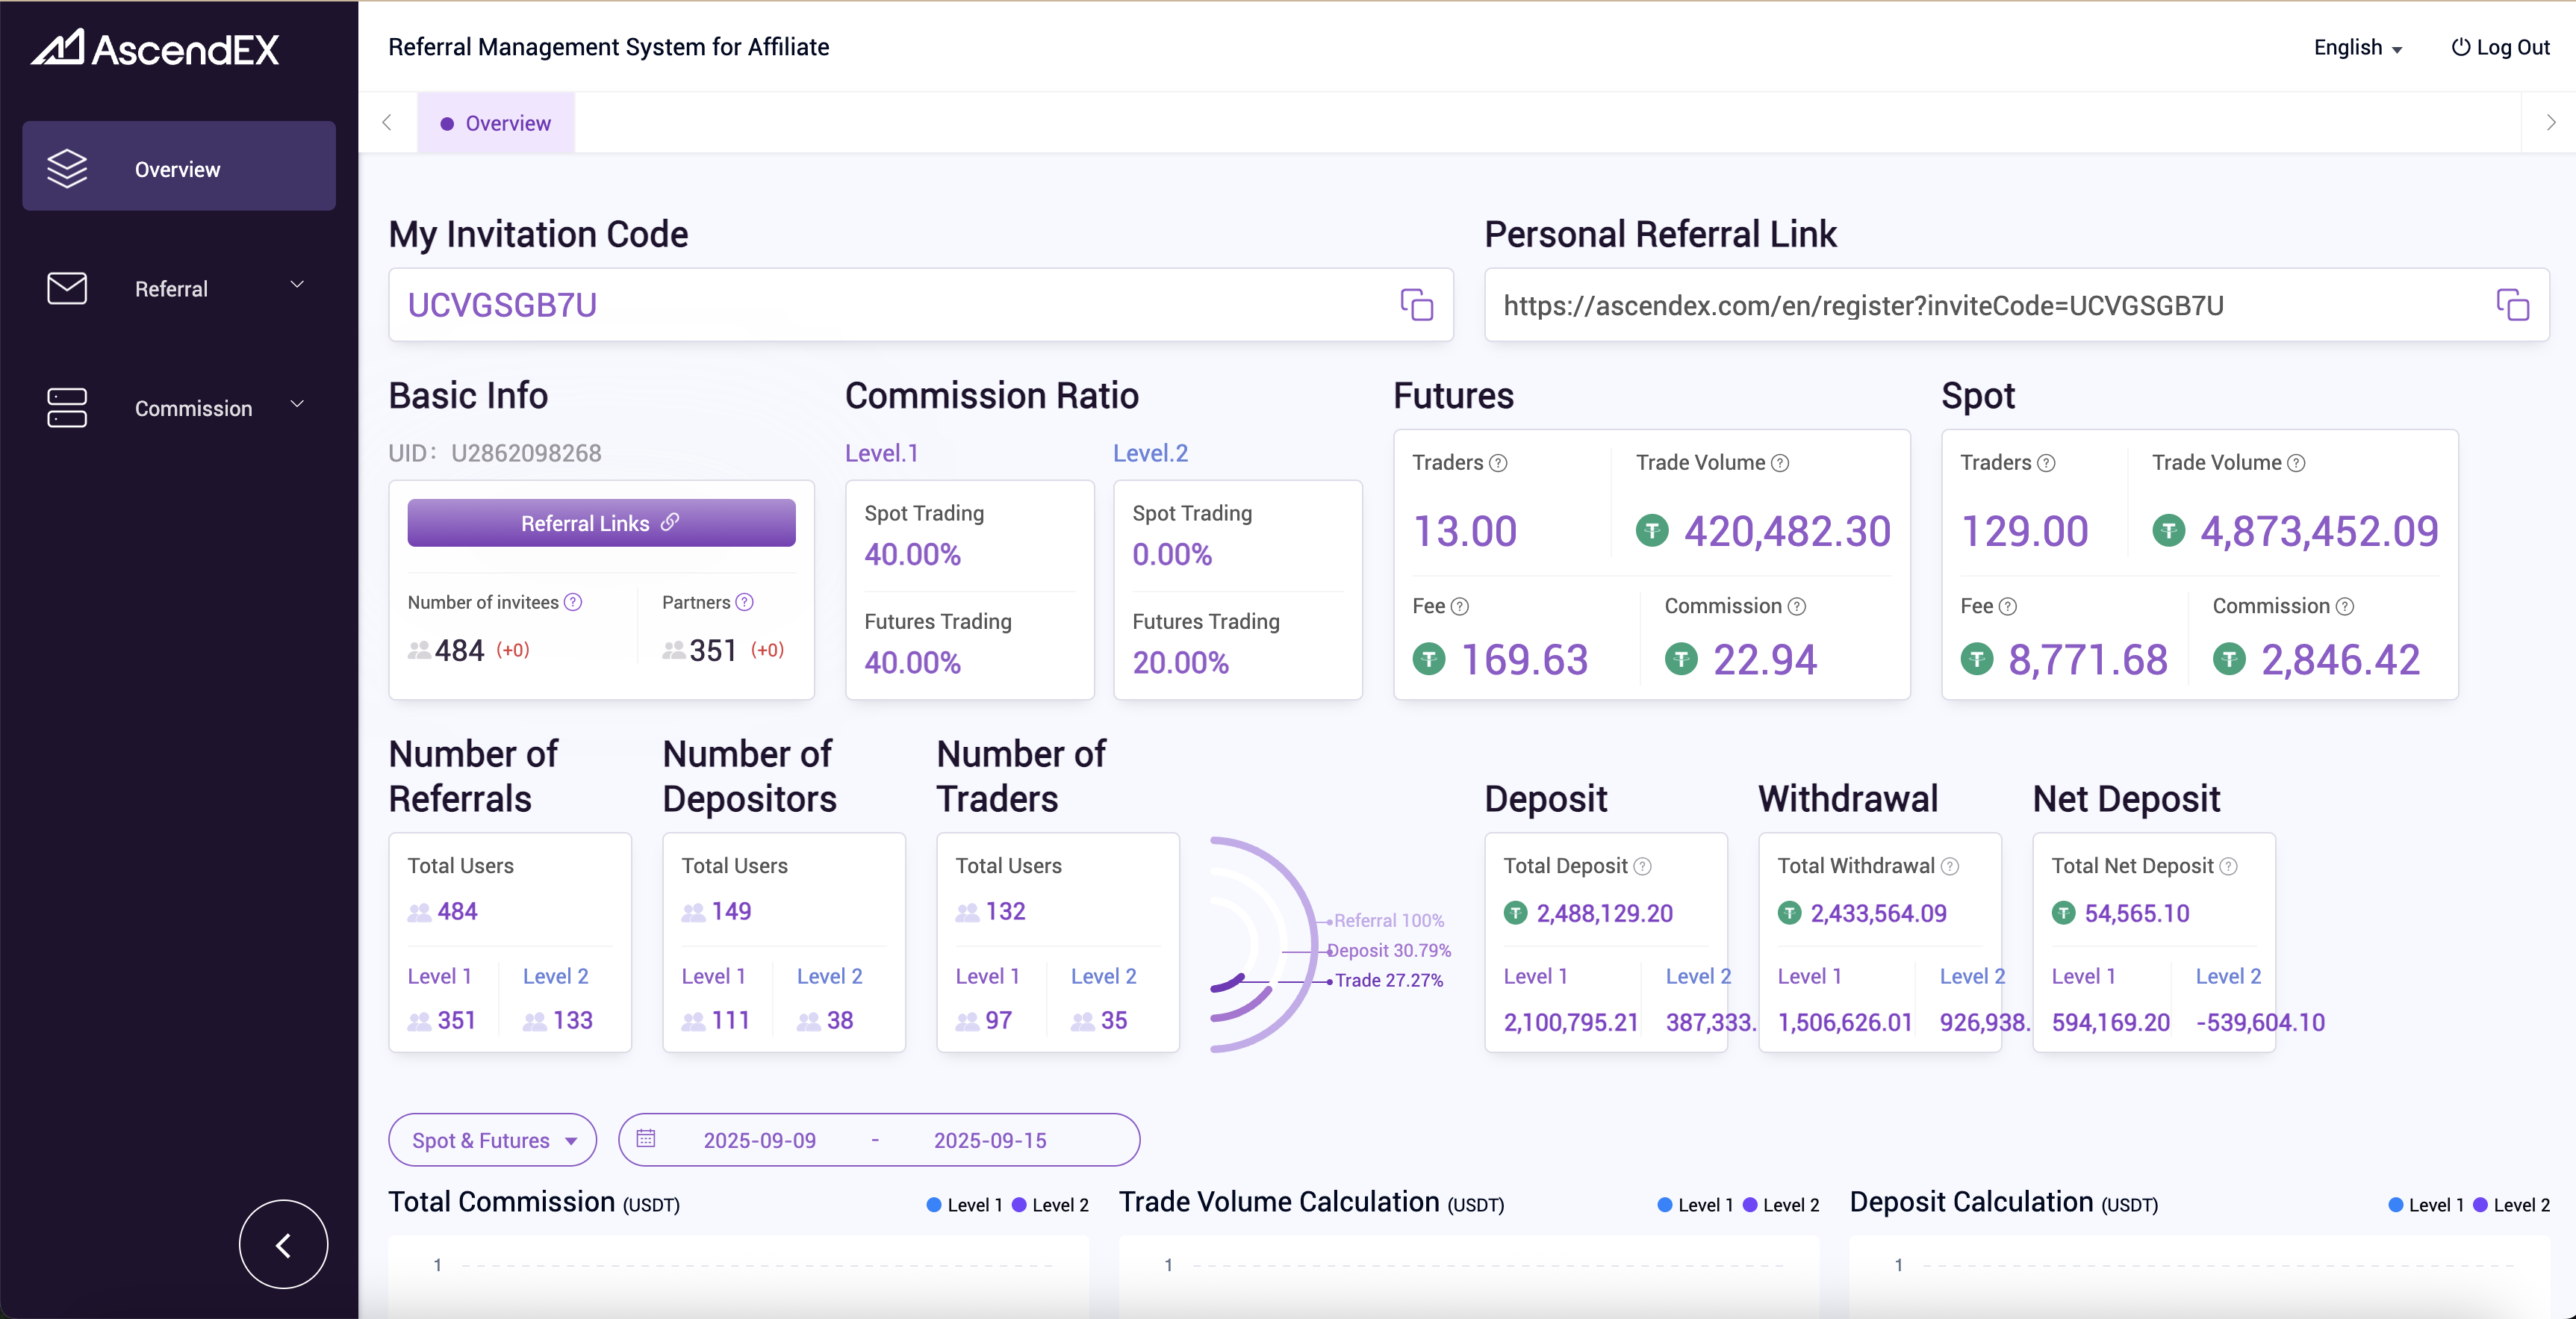Copy the personal referral link via copy icon
The image size is (2576, 1319).
coord(2513,304)
